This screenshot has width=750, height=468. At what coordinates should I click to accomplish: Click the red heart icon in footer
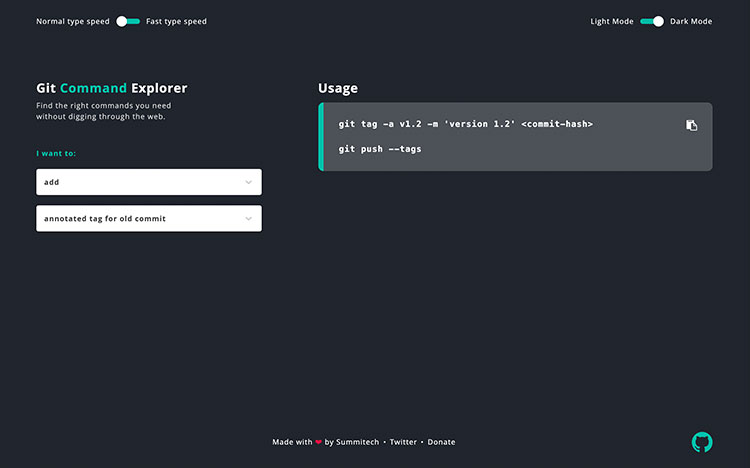pyautogui.click(x=318, y=442)
